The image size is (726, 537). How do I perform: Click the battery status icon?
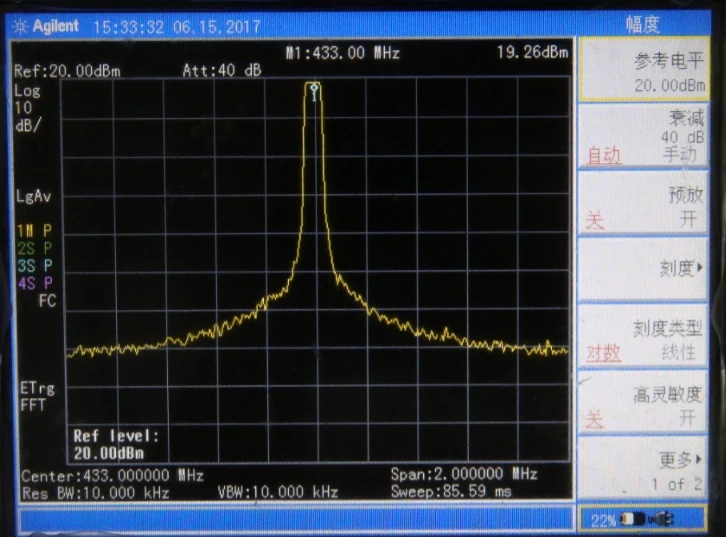coord(632,519)
